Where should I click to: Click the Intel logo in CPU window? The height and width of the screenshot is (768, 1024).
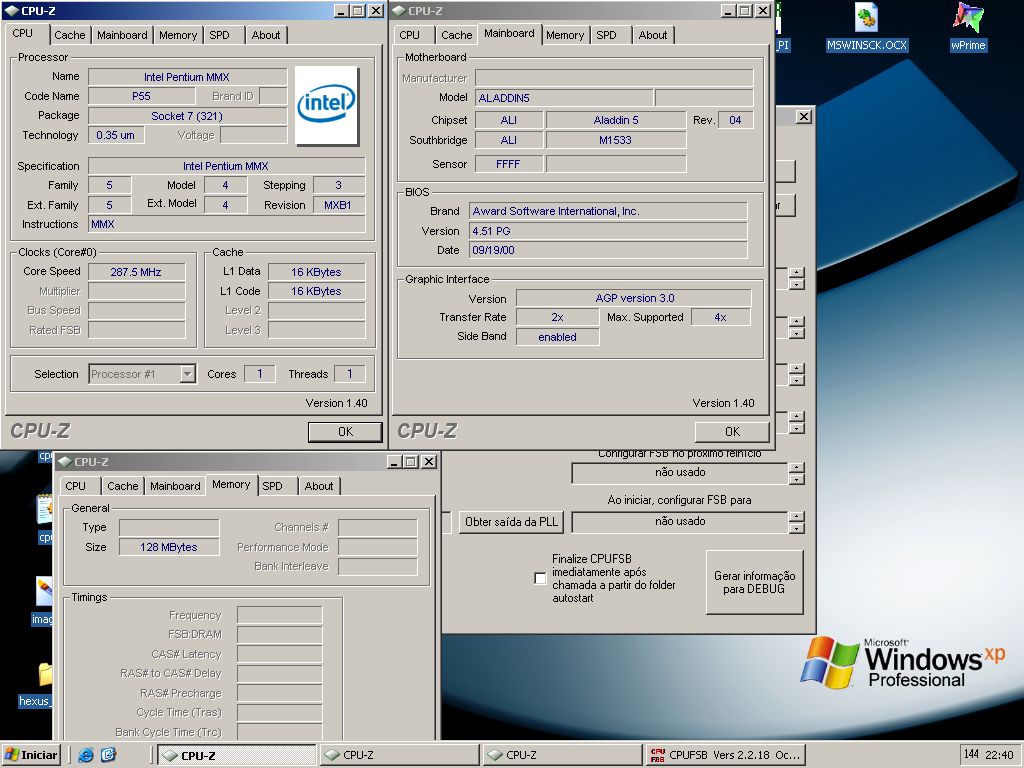(327, 105)
